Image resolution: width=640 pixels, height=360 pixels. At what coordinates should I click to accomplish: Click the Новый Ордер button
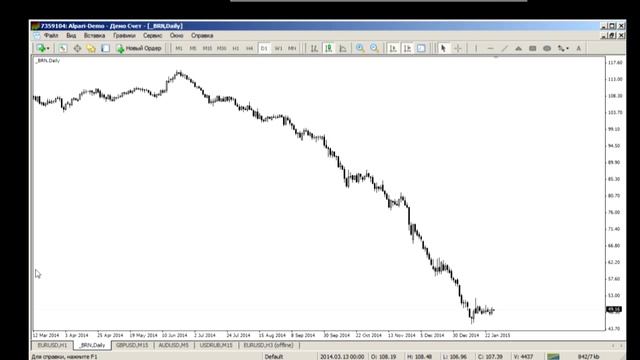pyautogui.click(x=139, y=48)
